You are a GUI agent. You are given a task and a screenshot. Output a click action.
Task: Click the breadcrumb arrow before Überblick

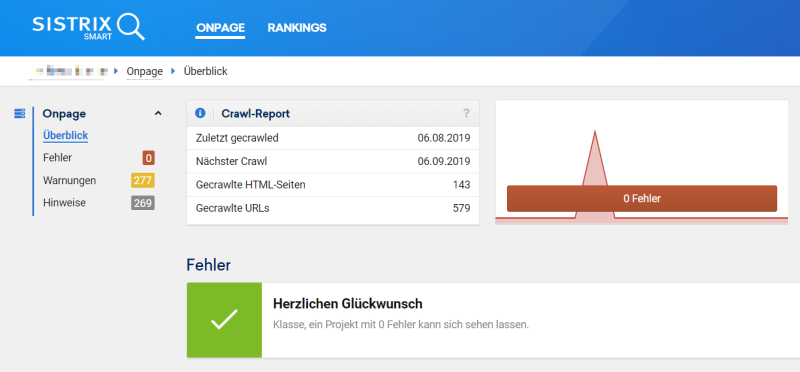(173, 71)
